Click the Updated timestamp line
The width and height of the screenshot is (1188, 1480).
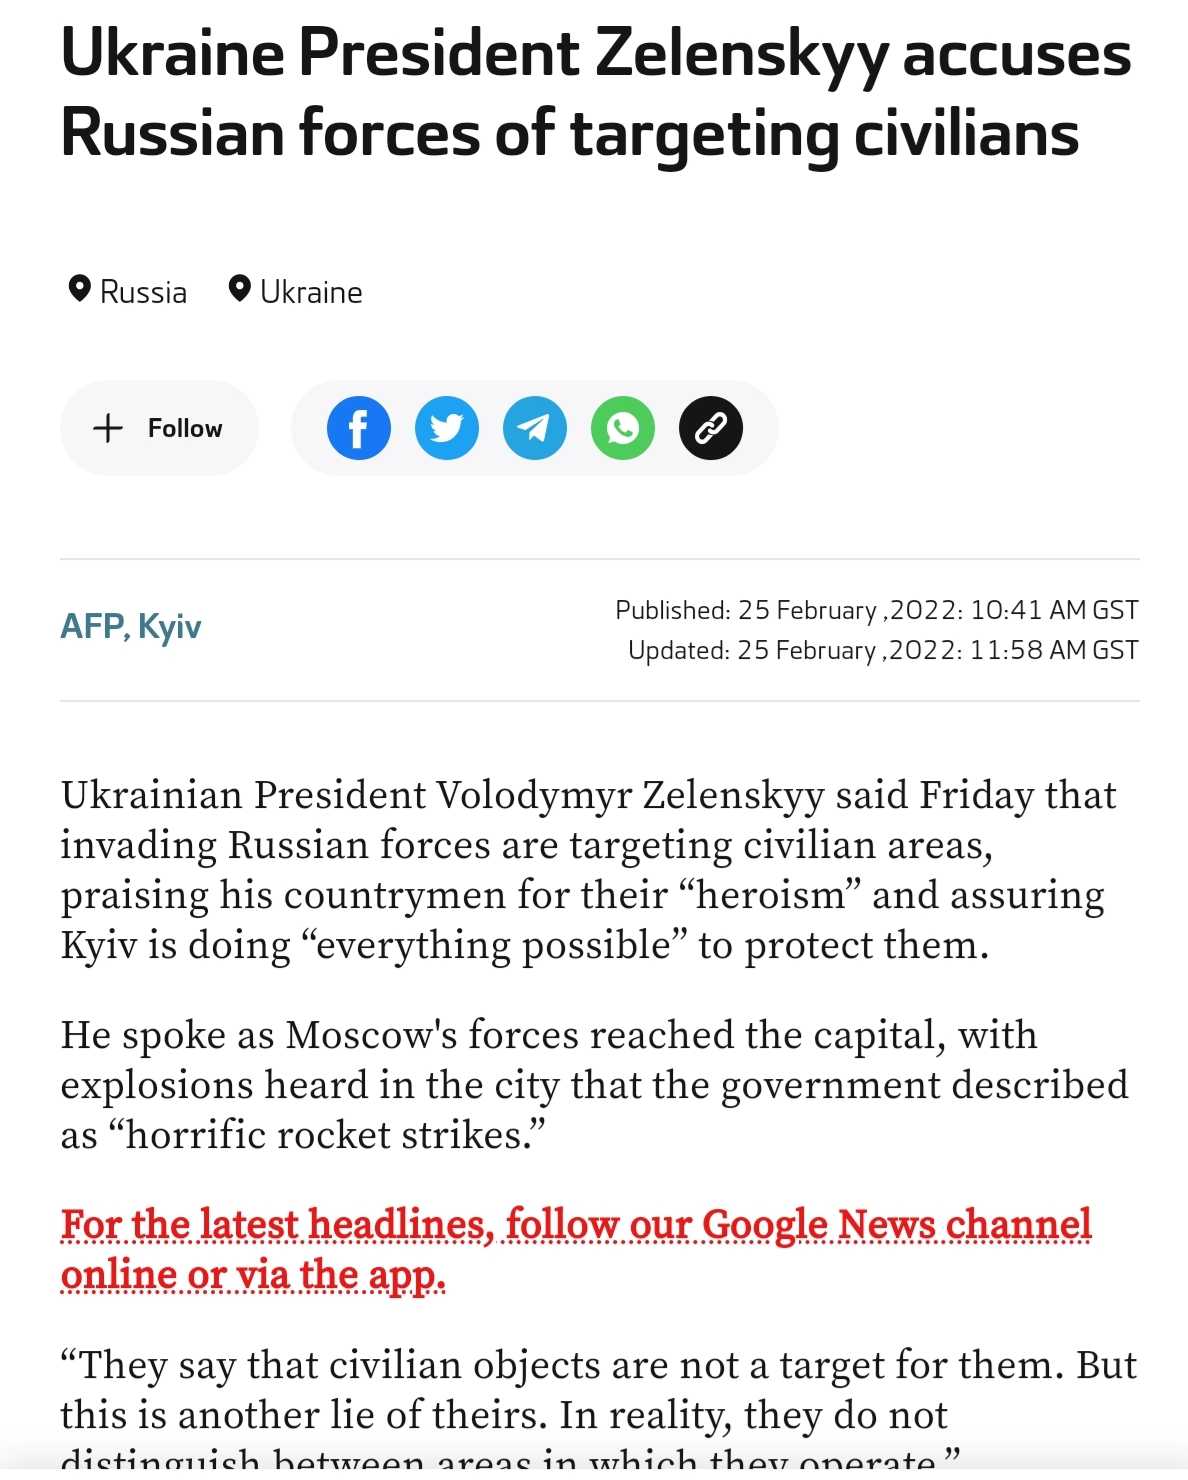point(883,650)
